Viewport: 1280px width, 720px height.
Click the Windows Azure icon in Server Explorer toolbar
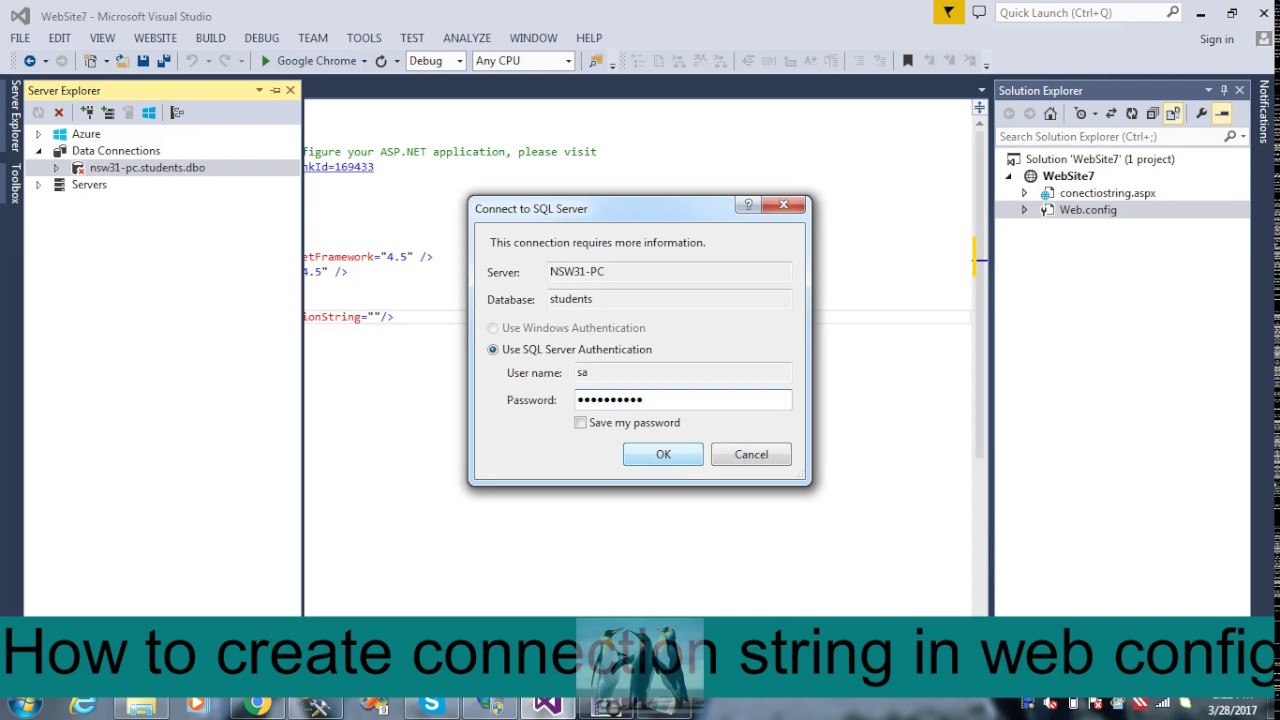click(149, 112)
